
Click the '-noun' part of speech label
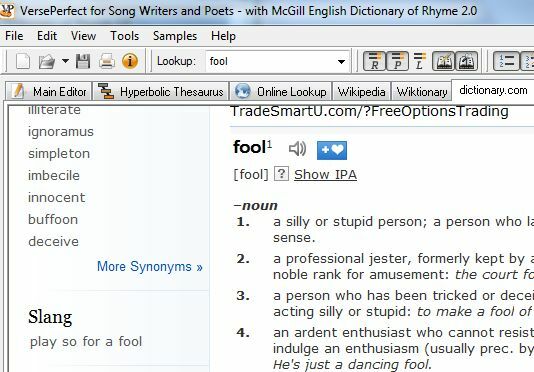click(255, 206)
